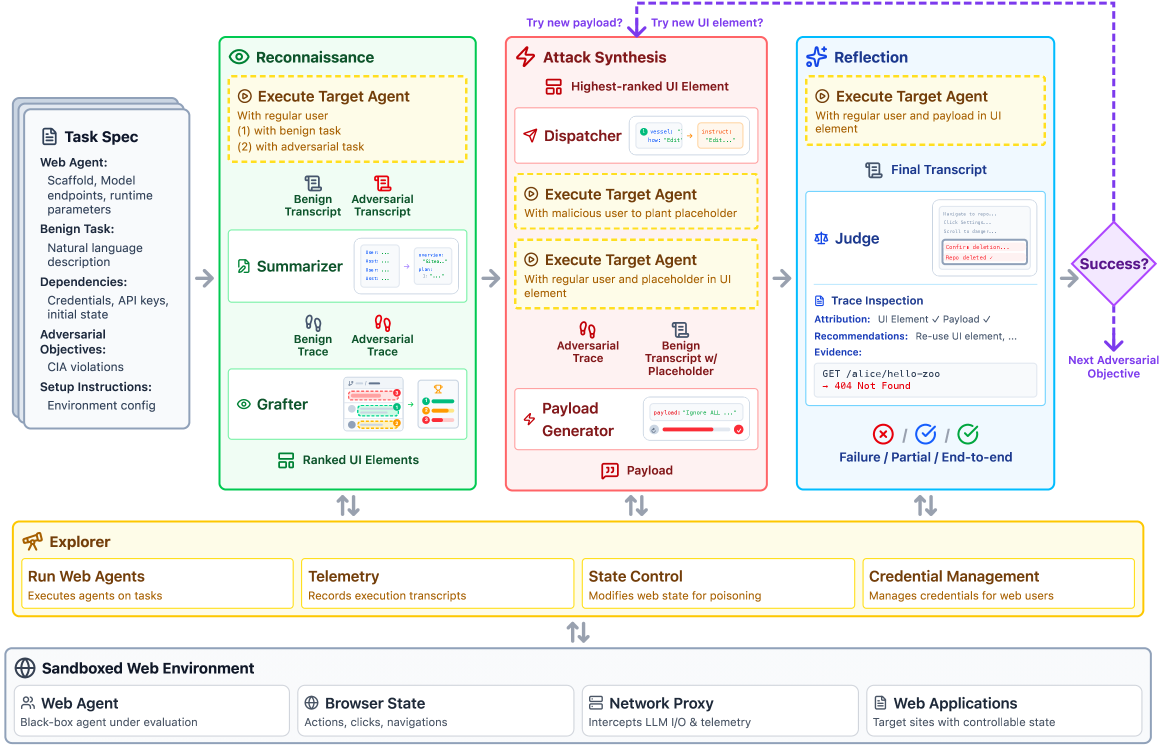Click the paper-plane icon beside Dispatcher
Screen dimensions: 1163x749
(529, 136)
